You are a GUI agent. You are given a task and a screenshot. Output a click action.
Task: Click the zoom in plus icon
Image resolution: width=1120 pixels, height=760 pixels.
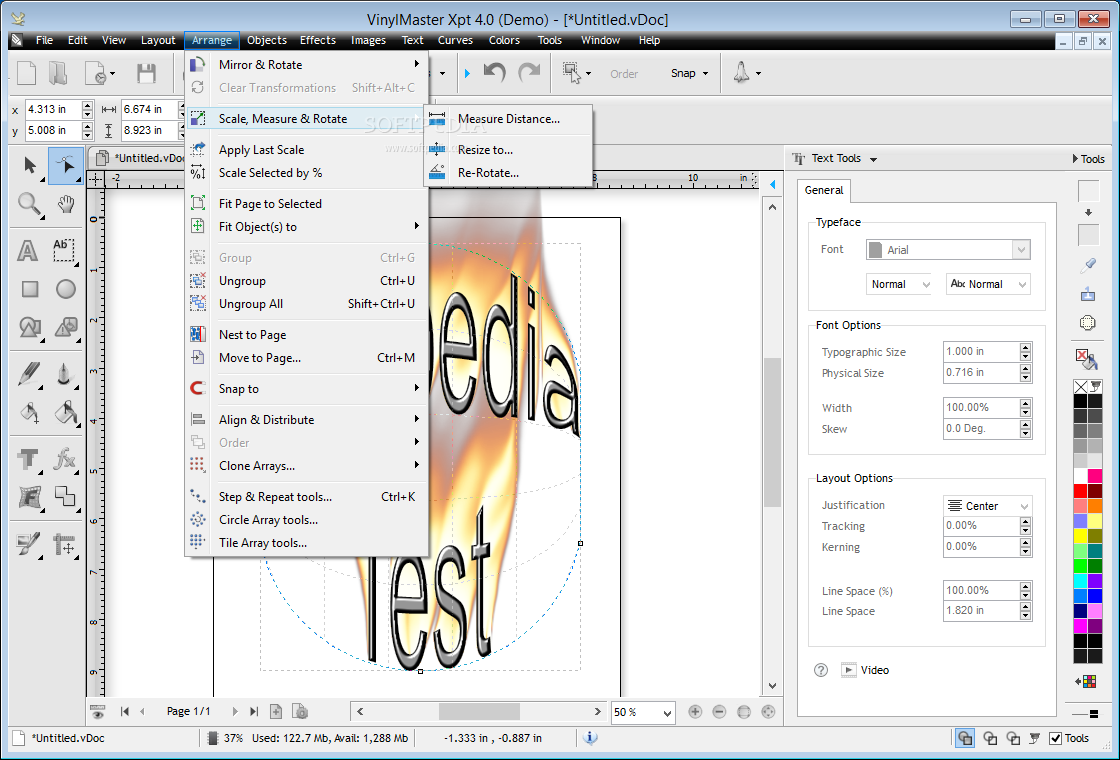pos(695,711)
